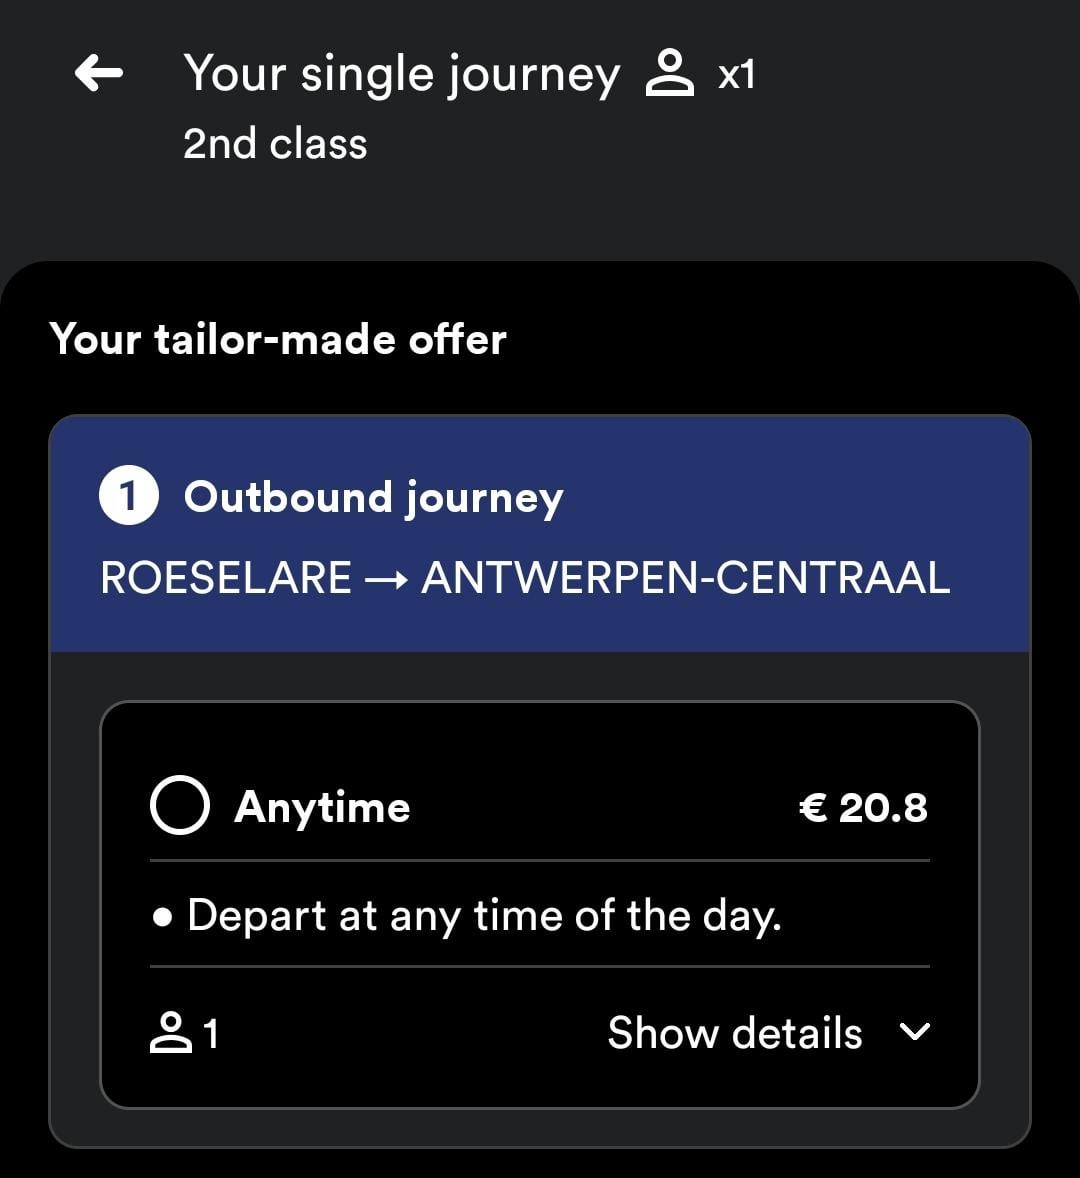
Task: Expand fare details with the chevron arrow
Action: click(915, 1032)
